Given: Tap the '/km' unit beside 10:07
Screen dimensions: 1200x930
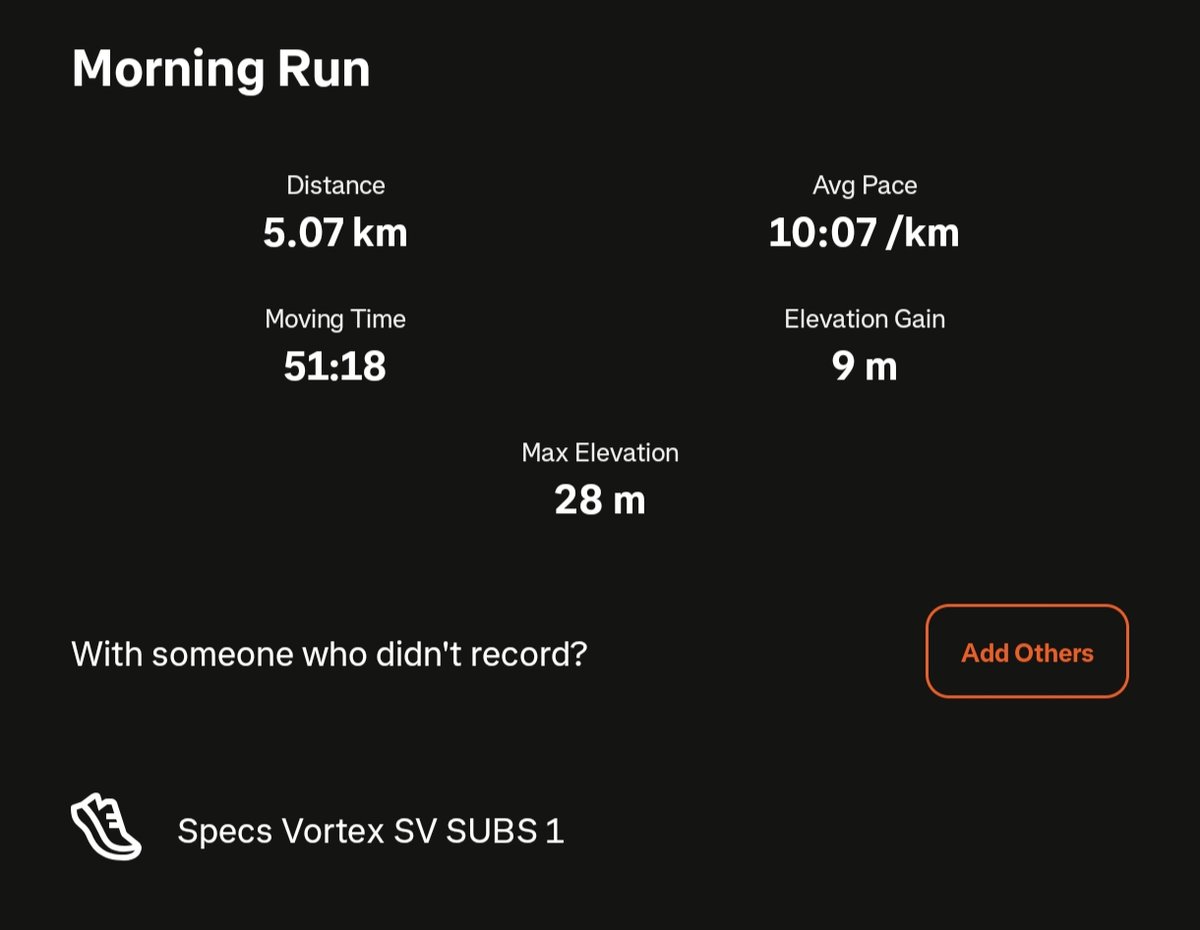Looking at the screenshot, I should coord(923,233).
